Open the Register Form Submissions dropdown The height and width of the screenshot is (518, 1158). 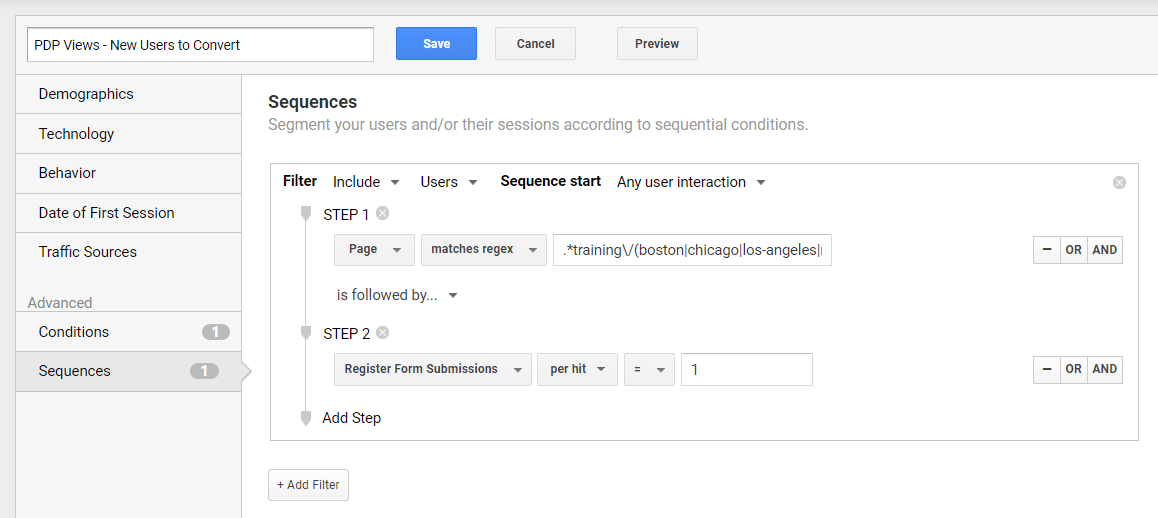tap(432, 369)
